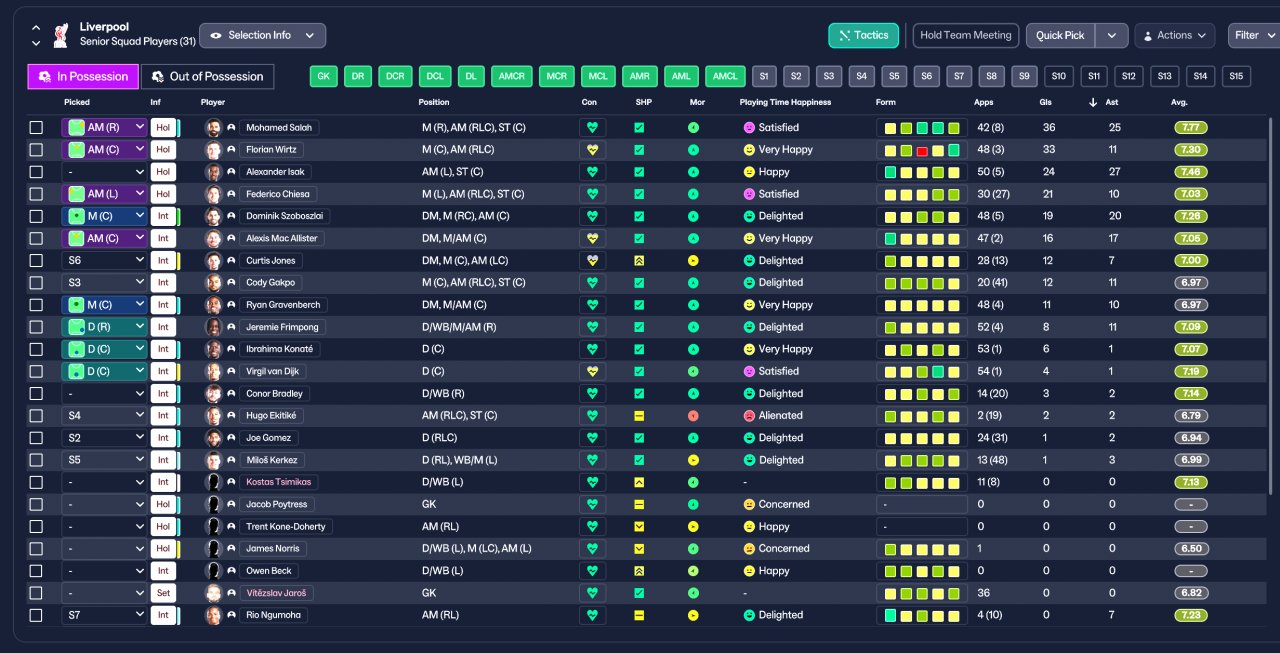1280x653 pixels.
Task: Switch to the In Possession tab
Action: (x=83, y=77)
